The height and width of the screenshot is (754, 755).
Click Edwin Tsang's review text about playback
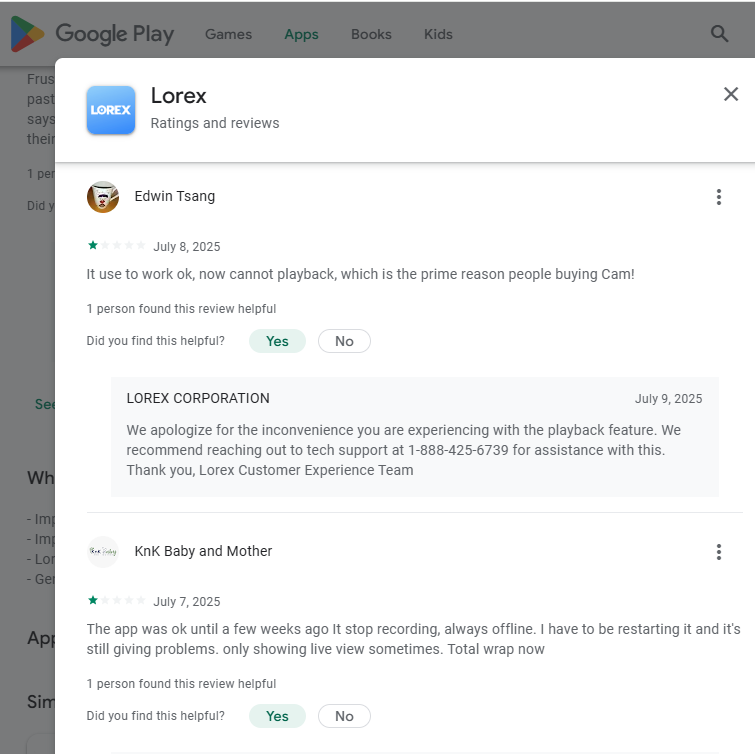click(360, 274)
